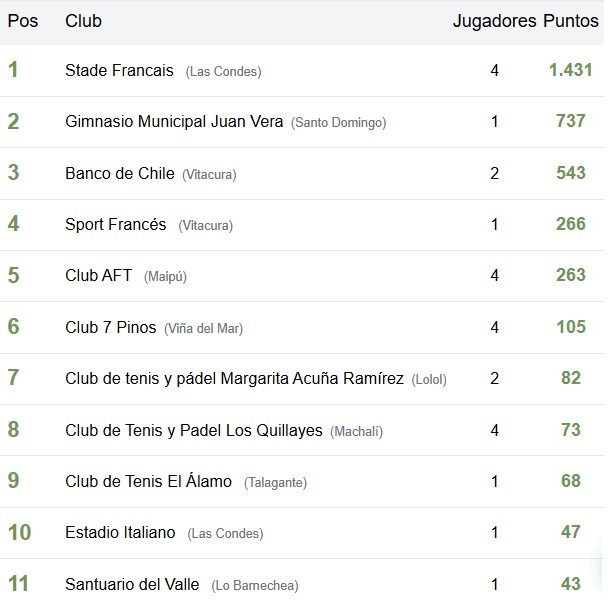
Task: Open the Stade Francais club link
Action: point(119,71)
